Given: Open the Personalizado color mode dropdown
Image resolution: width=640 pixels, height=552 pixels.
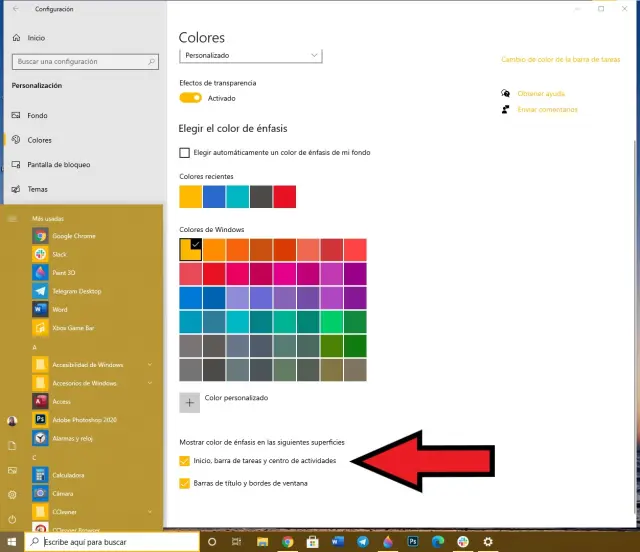Looking at the screenshot, I should pos(250,55).
